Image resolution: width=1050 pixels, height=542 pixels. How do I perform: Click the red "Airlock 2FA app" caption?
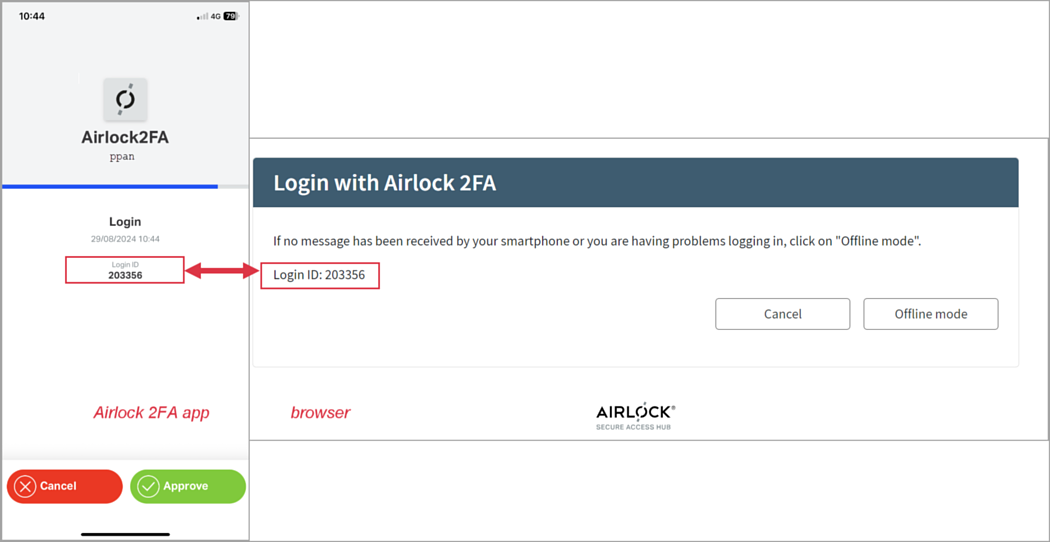pyautogui.click(x=151, y=412)
